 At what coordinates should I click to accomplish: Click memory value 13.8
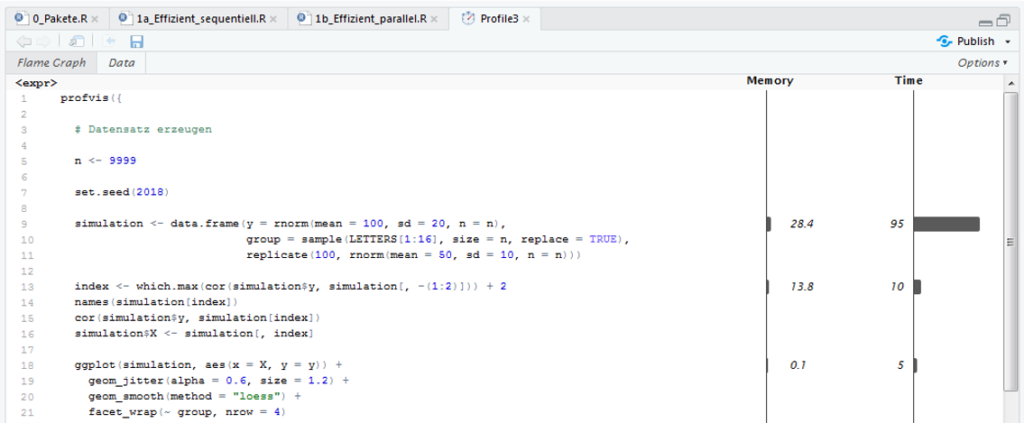point(801,287)
